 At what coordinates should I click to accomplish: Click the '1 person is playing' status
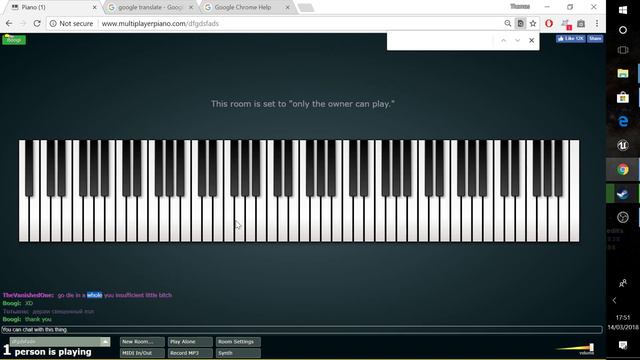pos(47,351)
